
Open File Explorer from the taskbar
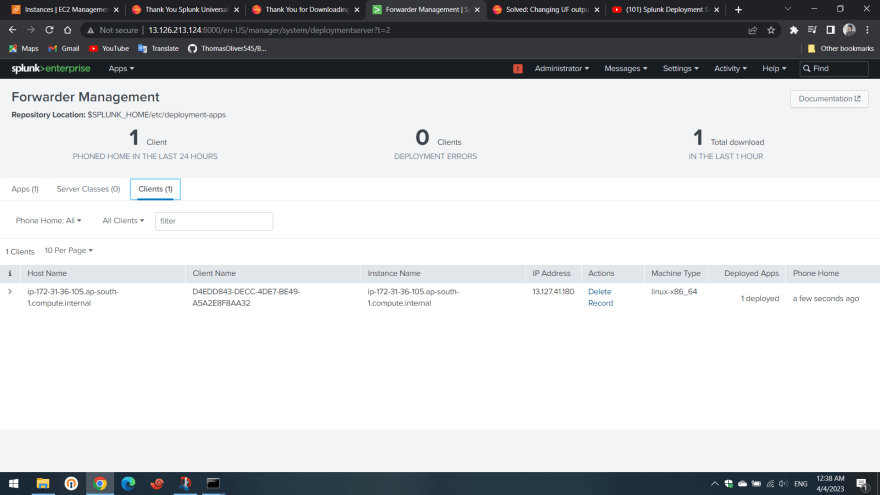click(43, 483)
